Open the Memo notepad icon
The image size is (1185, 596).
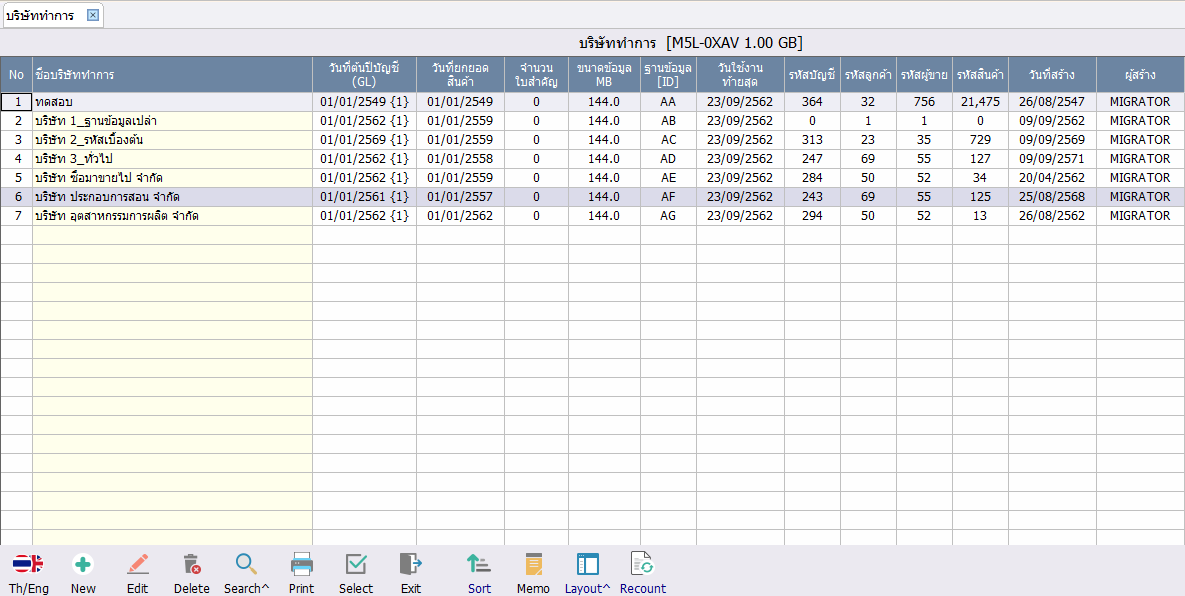(x=534, y=564)
